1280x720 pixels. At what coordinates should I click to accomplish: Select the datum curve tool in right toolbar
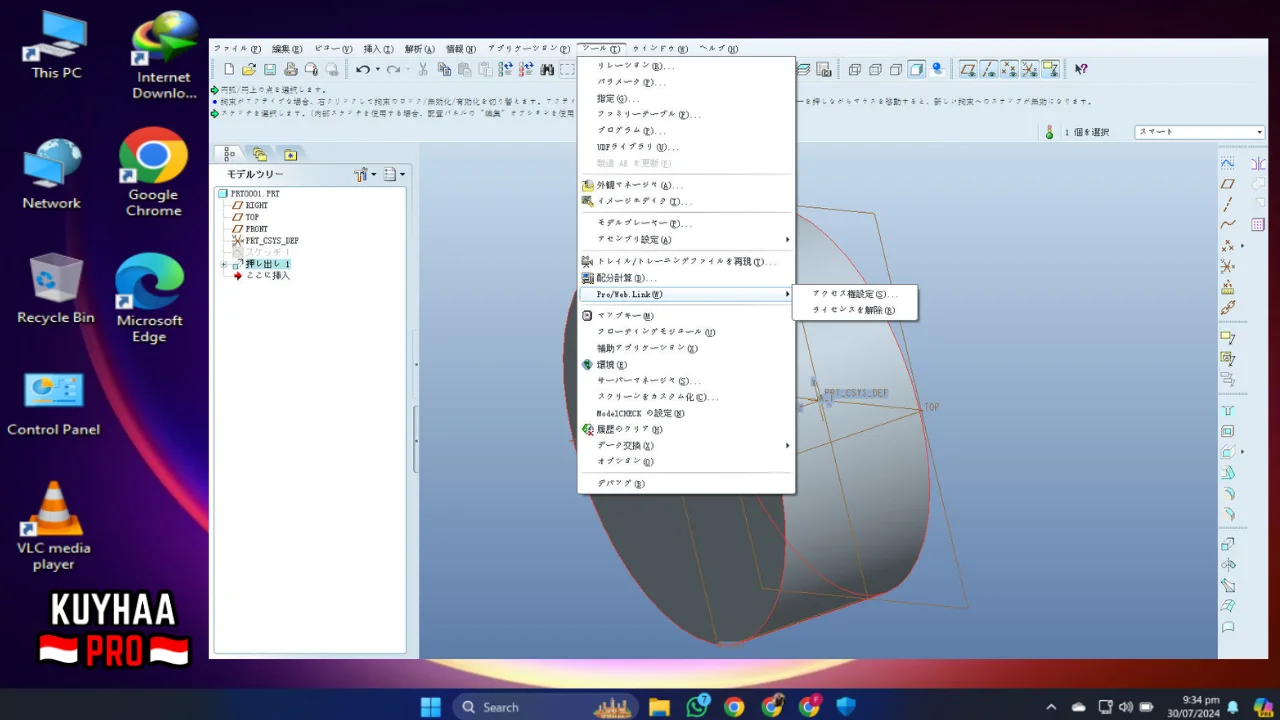click(x=1228, y=224)
